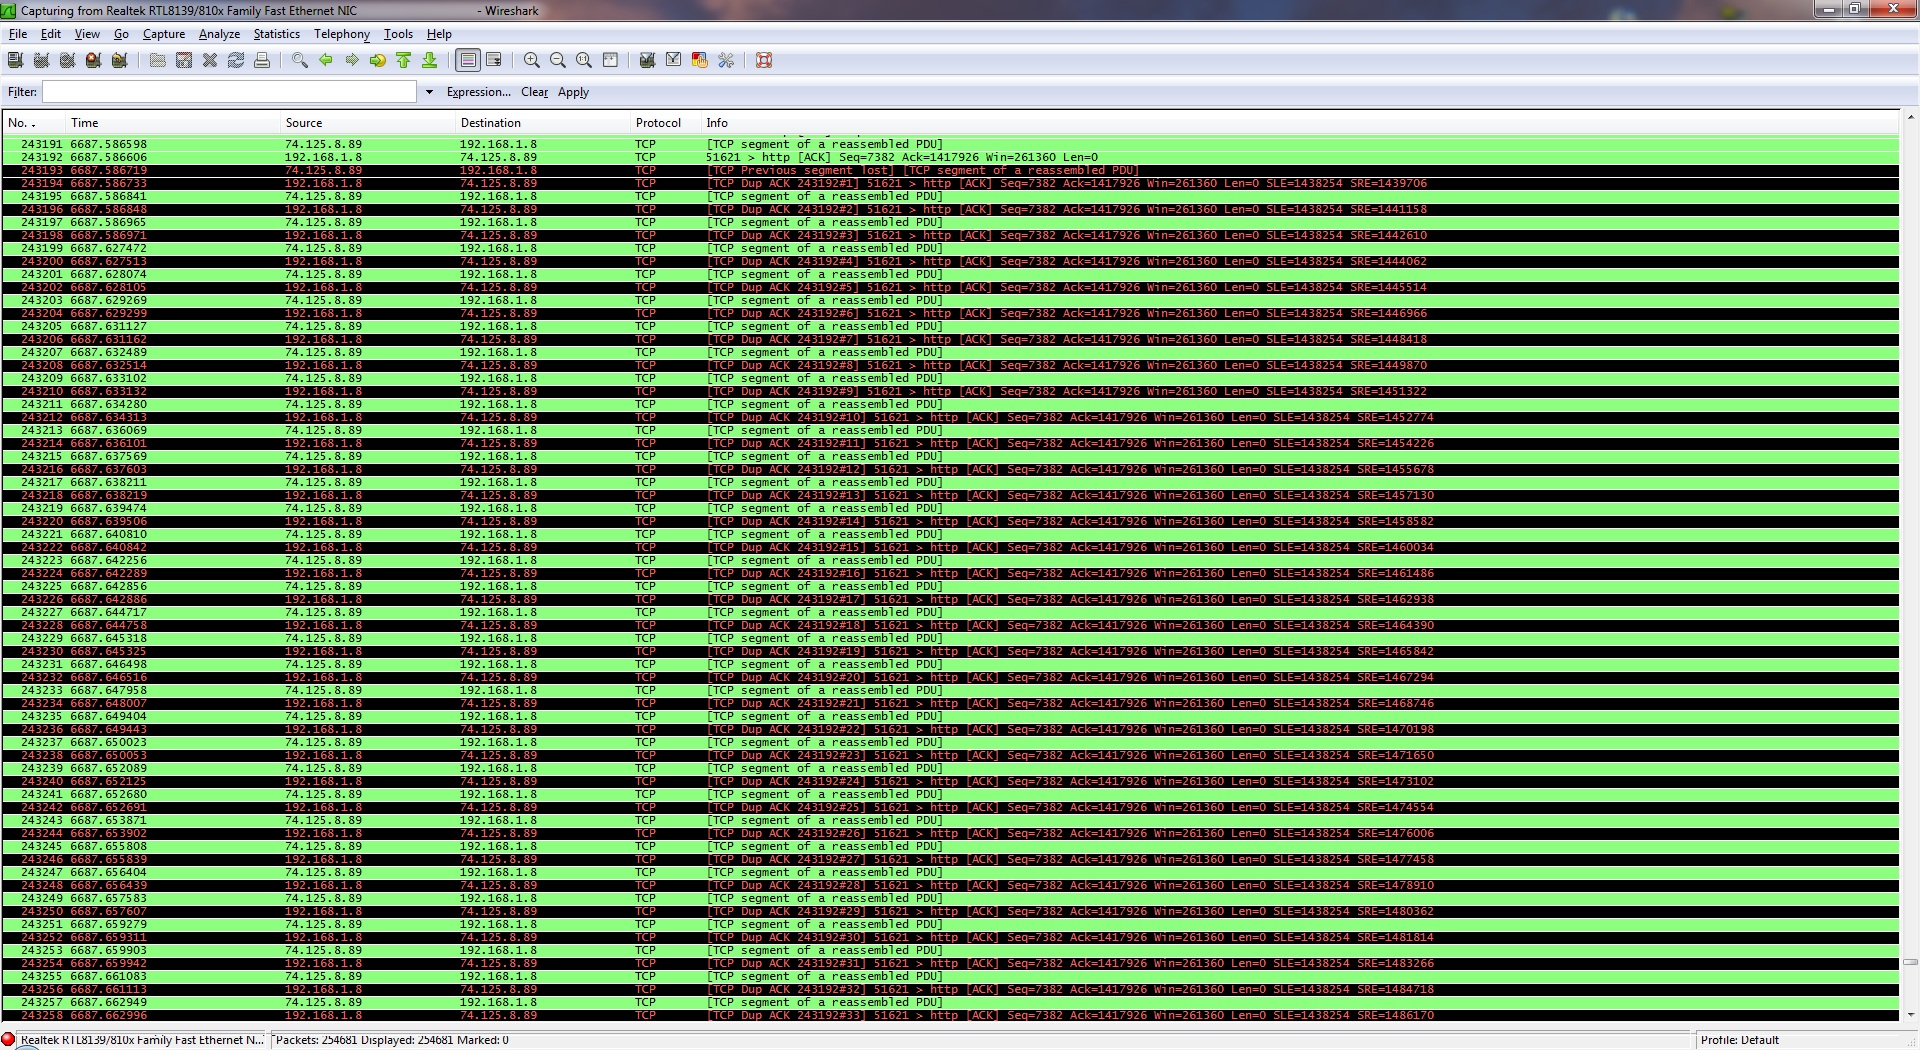Open the Analyze menu
1920x1050 pixels.
[x=219, y=34]
